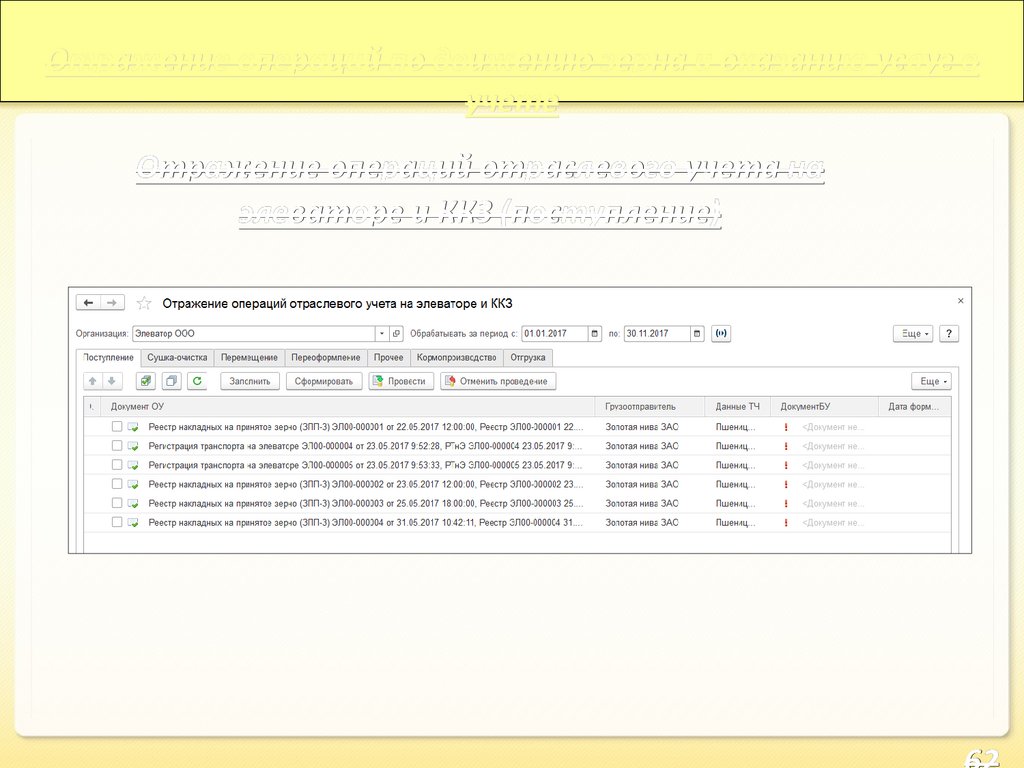The image size is (1024, 768).
Task: Sort by the Грузоотправитель column header
Action: point(650,407)
